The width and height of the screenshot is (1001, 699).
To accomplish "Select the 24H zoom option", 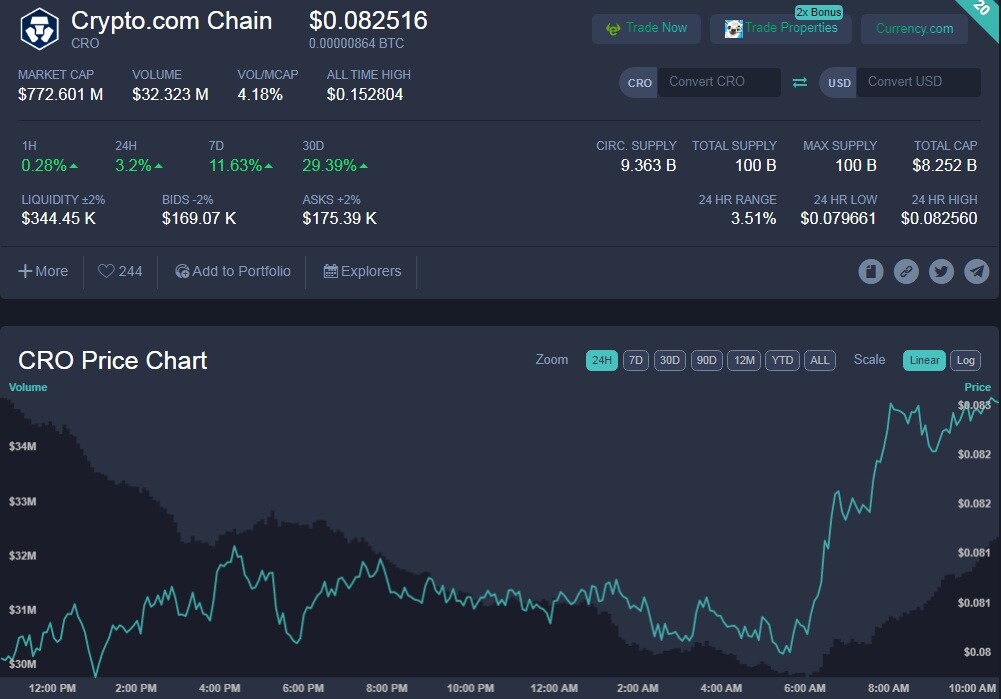I will pos(601,360).
